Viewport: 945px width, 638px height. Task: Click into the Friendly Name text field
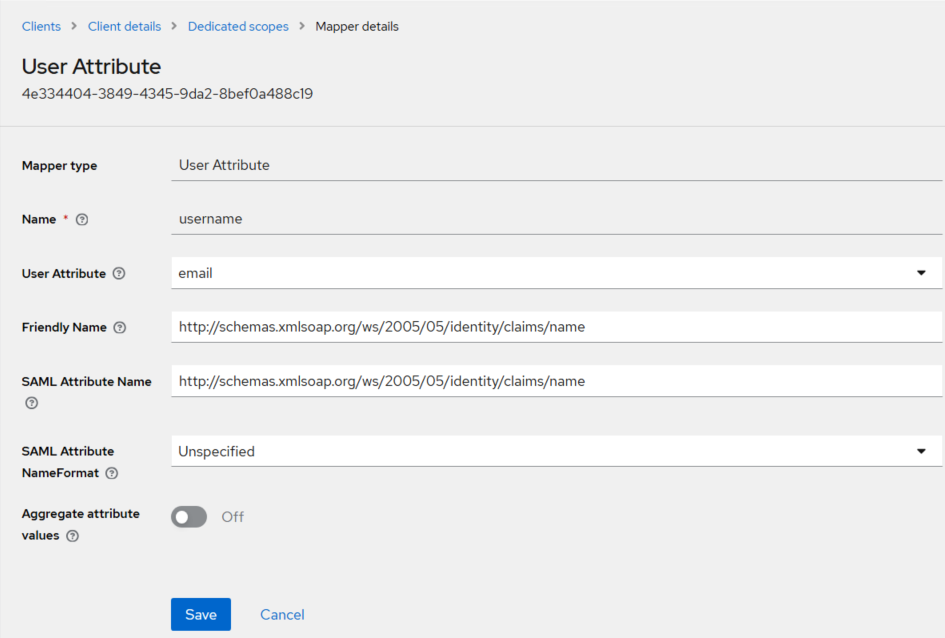pyautogui.click(x=556, y=327)
